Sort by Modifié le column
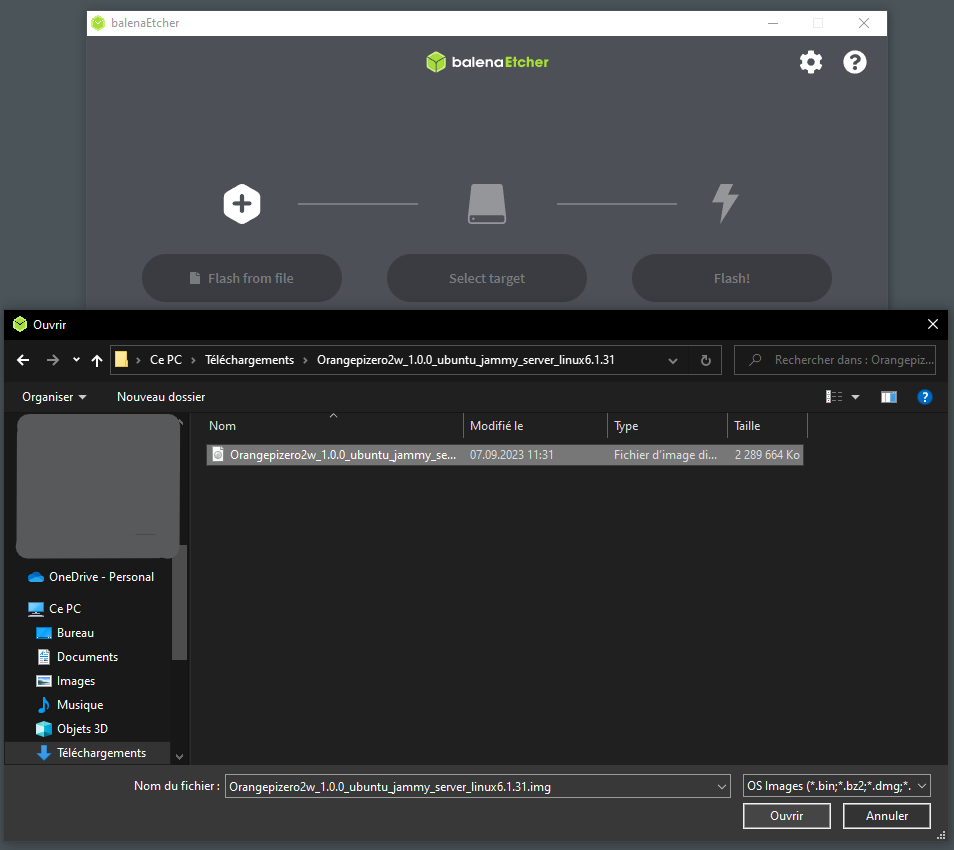 535,426
